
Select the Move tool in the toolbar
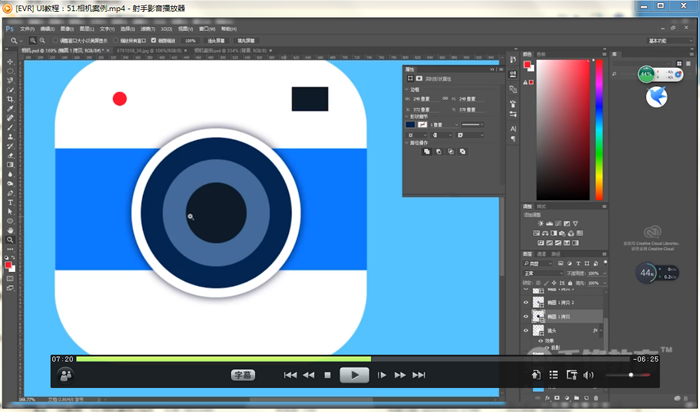click(x=10, y=62)
